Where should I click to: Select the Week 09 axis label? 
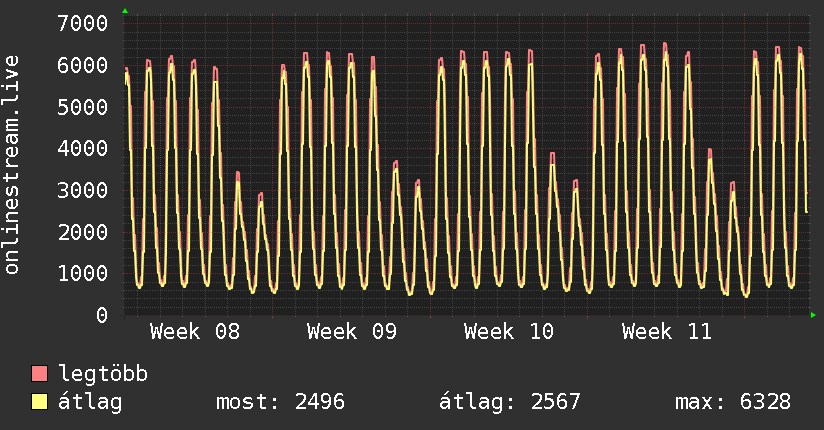(x=352, y=332)
